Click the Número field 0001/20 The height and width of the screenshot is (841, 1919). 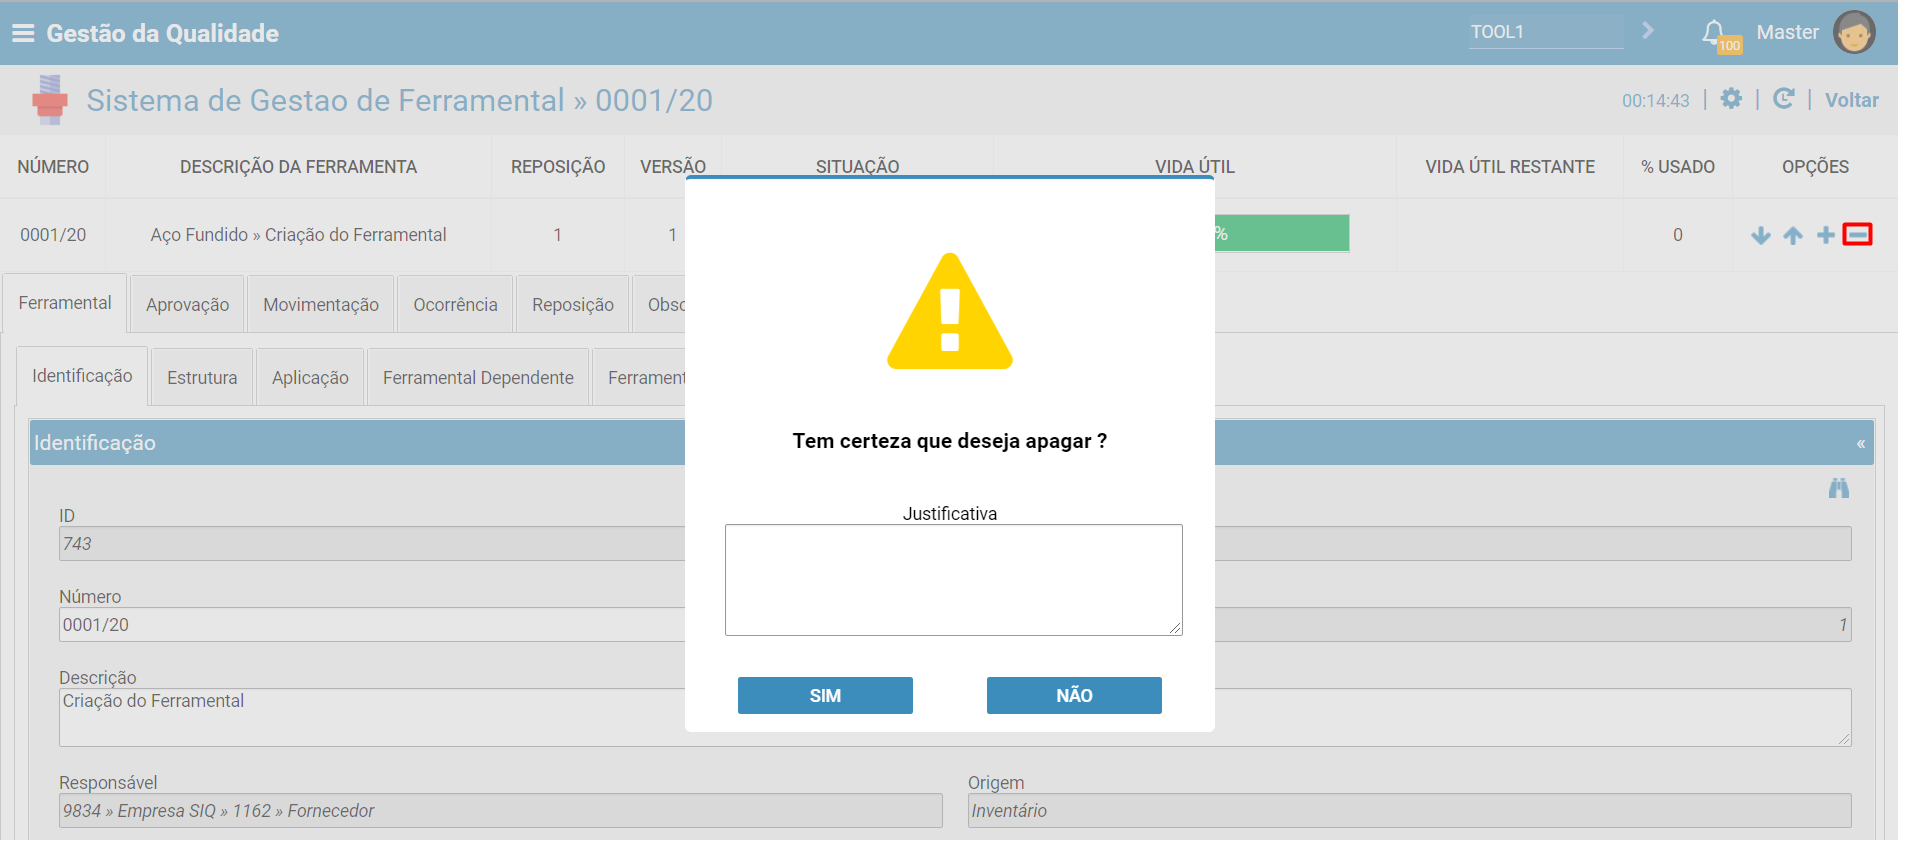[x=372, y=625]
